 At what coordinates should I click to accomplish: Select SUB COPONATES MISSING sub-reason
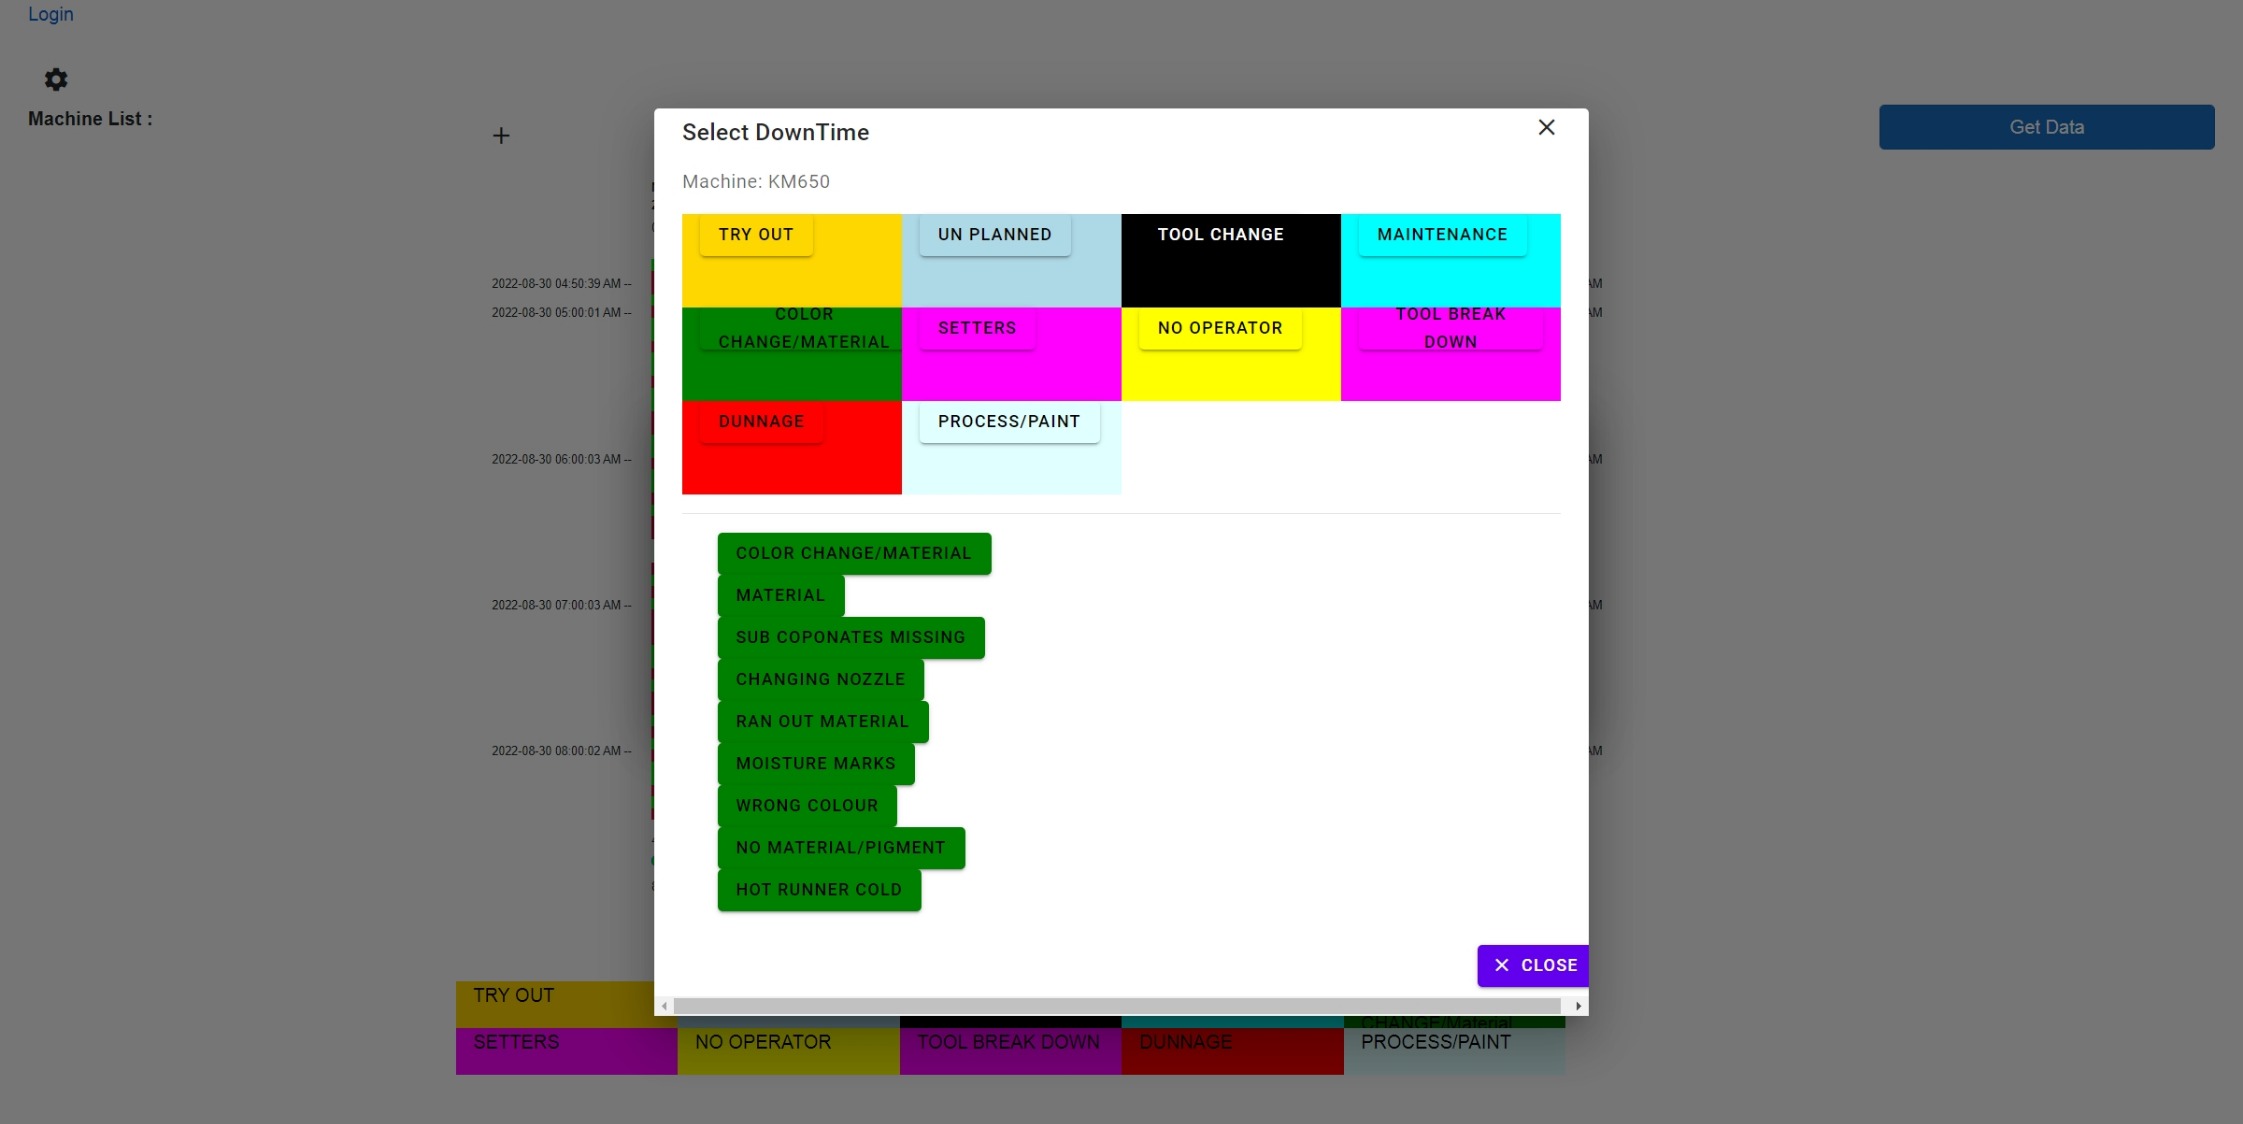tap(851, 637)
